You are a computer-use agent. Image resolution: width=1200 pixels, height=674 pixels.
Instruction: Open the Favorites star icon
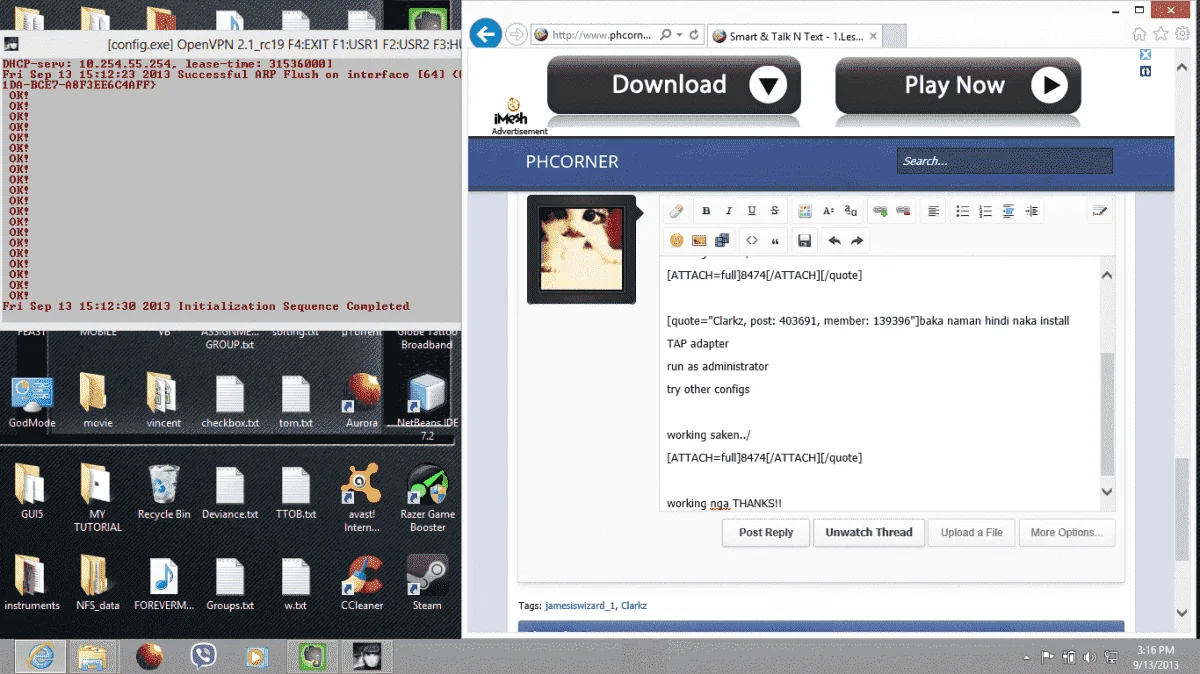(x=1160, y=34)
